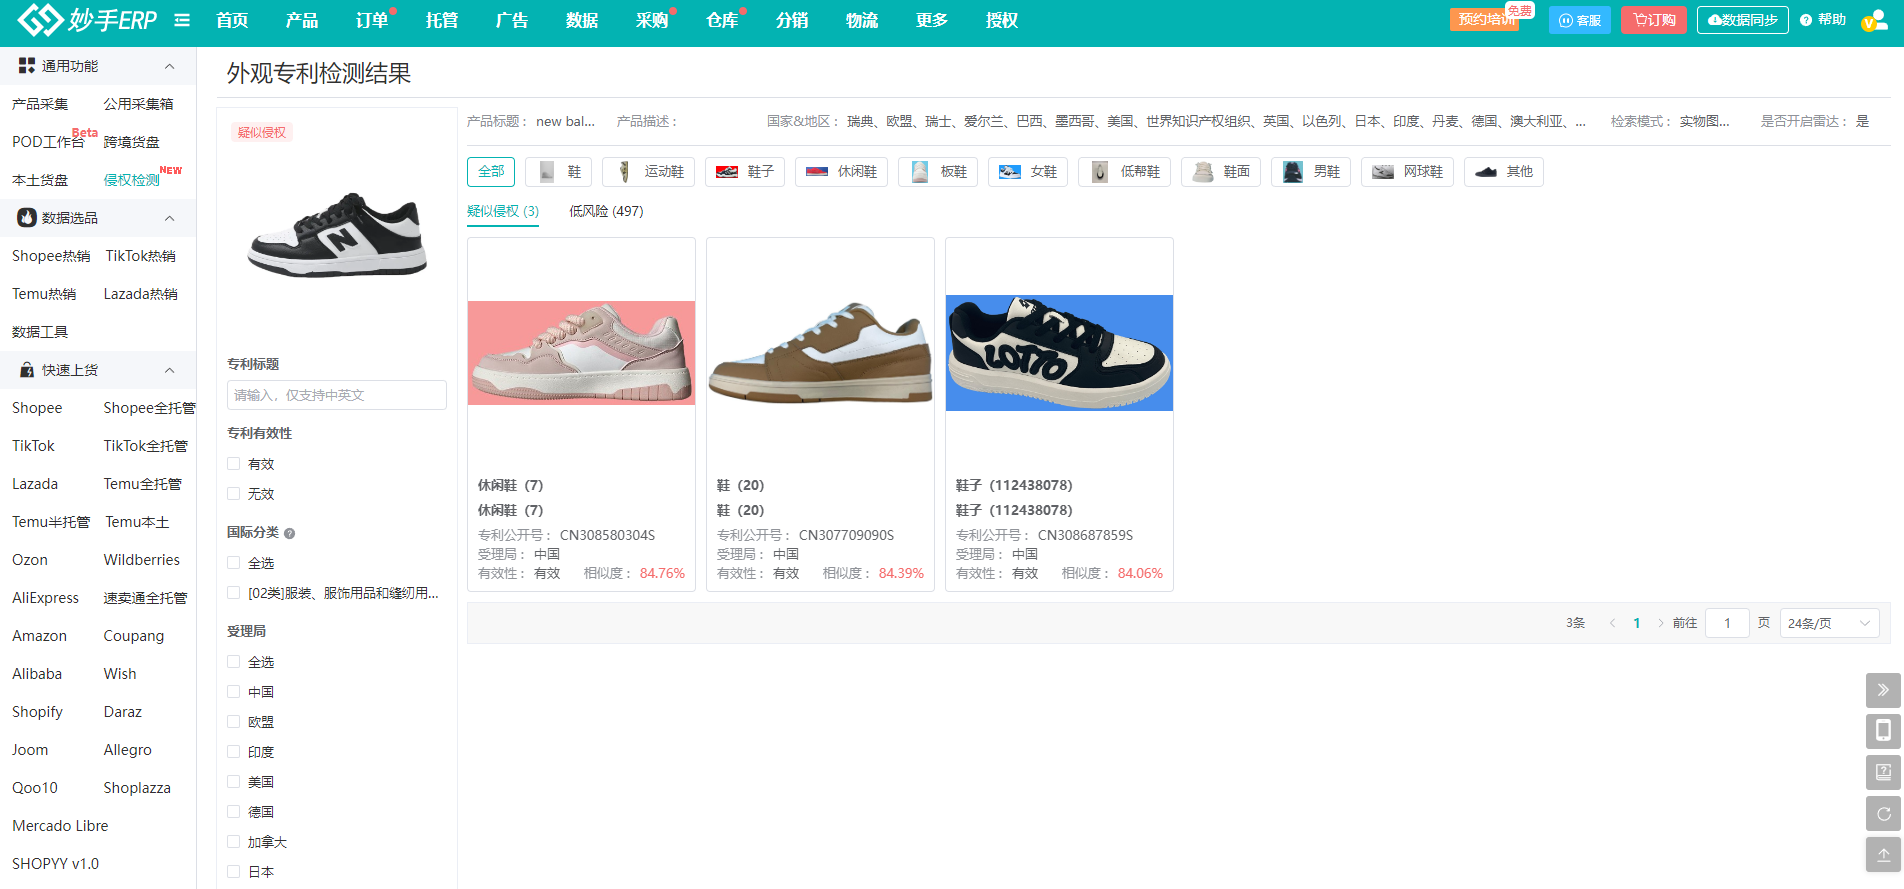Filter by 休闲鞋 category chip
1904x889 pixels.
(x=841, y=172)
